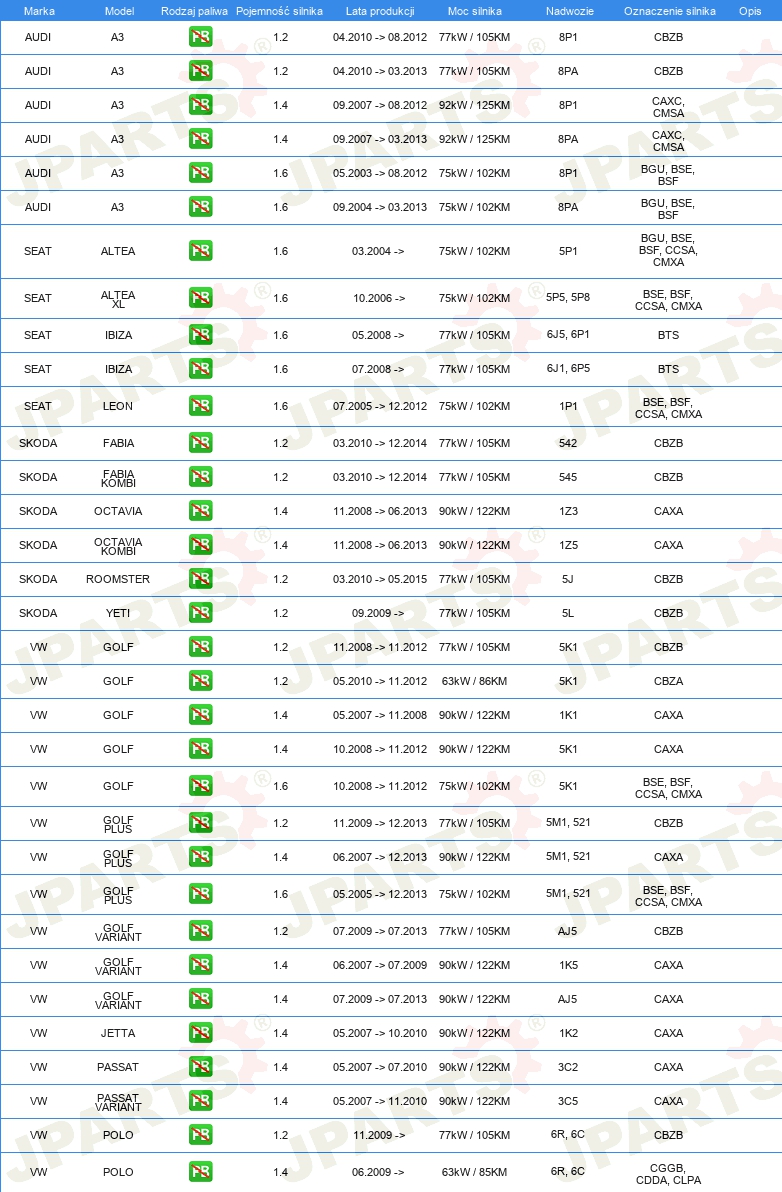Click the Model column header

119,11
